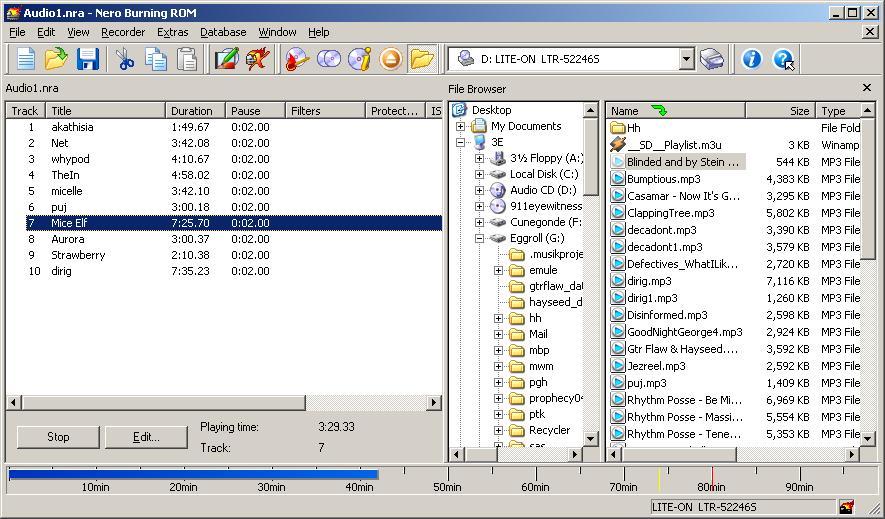Open the Extras menu
885x519 pixels.
(172, 32)
